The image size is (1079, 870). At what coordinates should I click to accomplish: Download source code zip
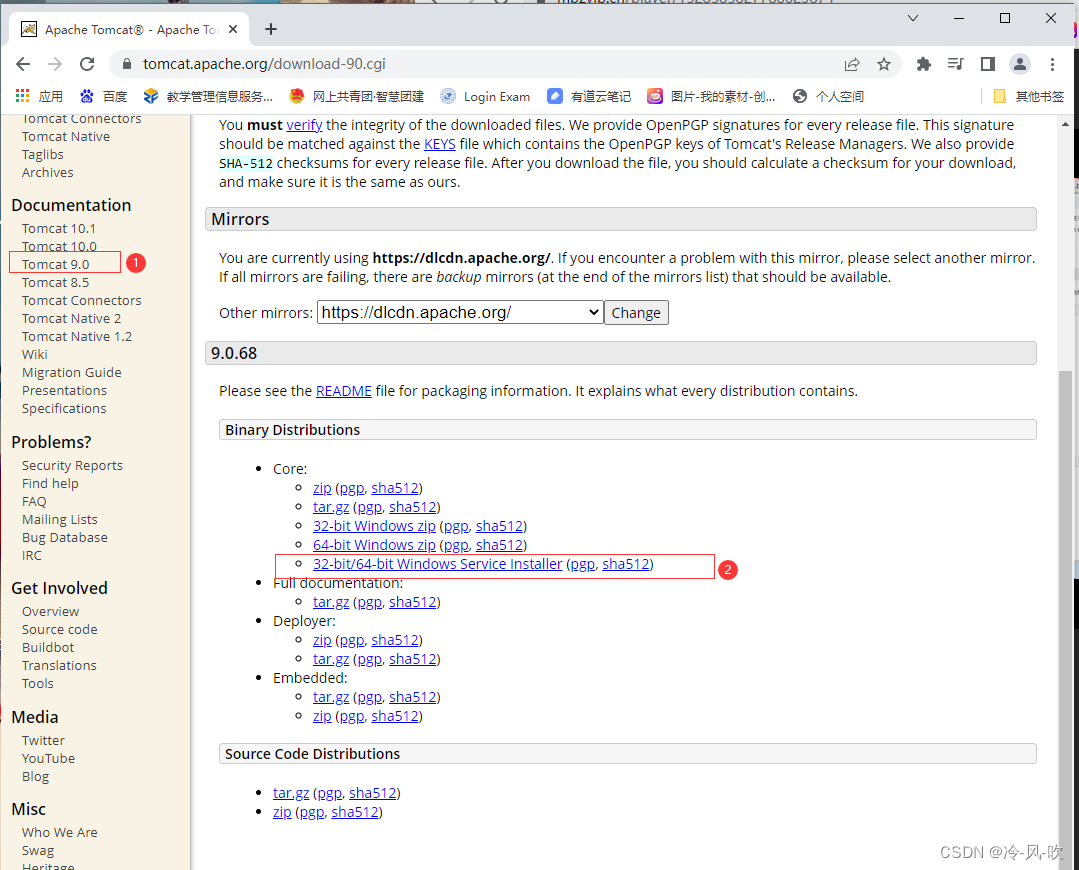click(x=282, y=812)
